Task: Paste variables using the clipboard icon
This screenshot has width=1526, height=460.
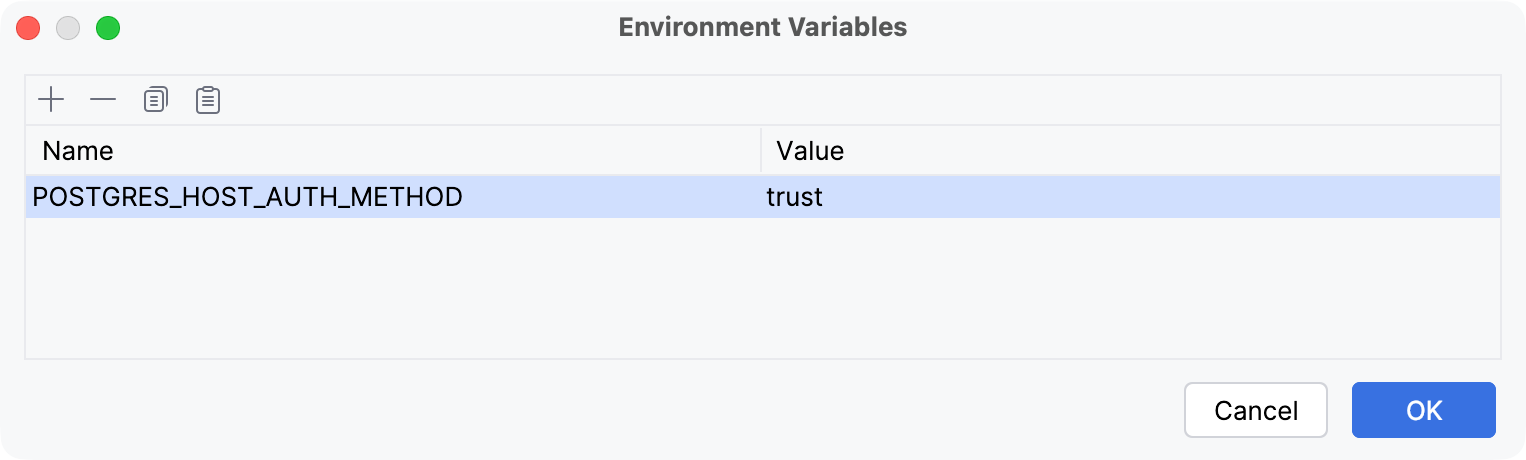Action: (x=208, y=100)
